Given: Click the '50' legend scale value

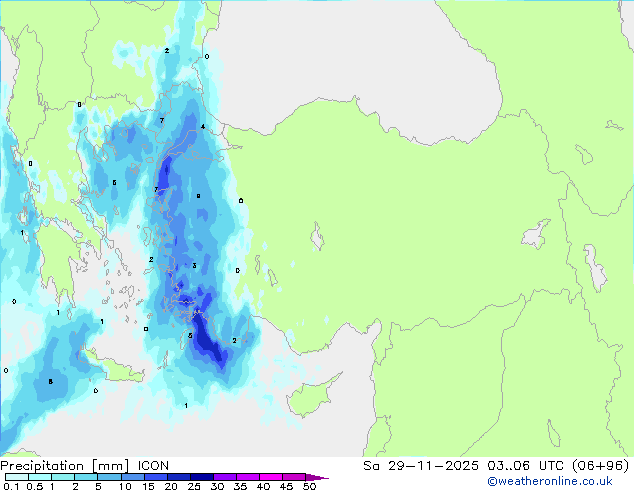Looking at the screenshot, I should (309, 486).
